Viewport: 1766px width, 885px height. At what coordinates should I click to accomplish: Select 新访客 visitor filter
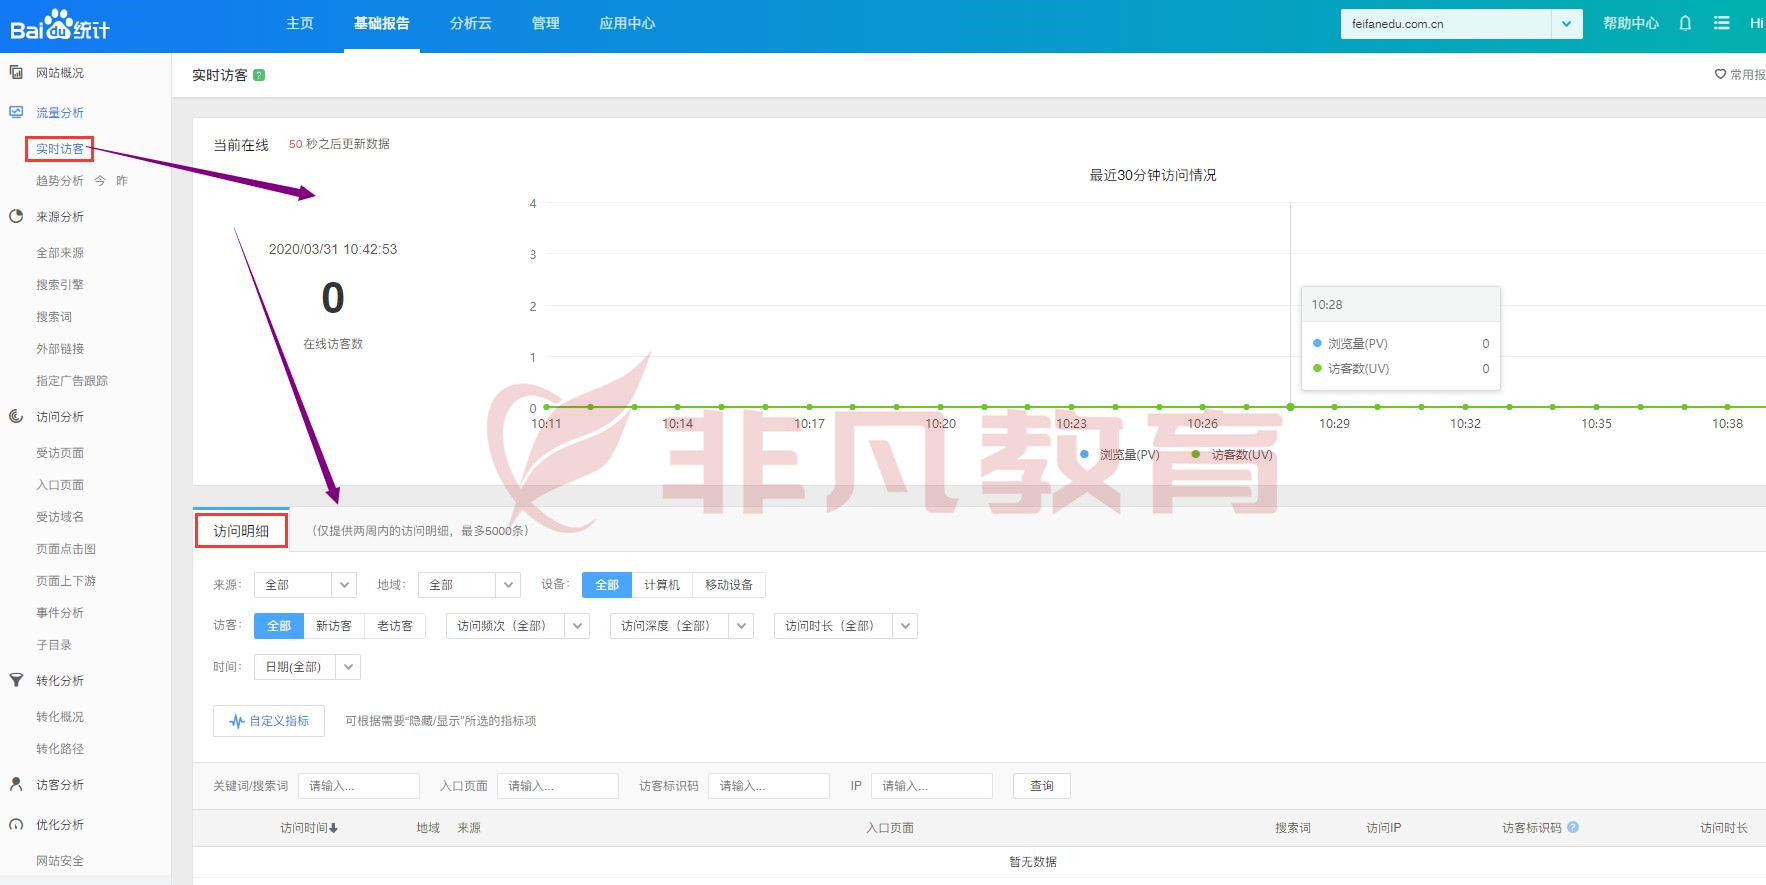[334, 625]
